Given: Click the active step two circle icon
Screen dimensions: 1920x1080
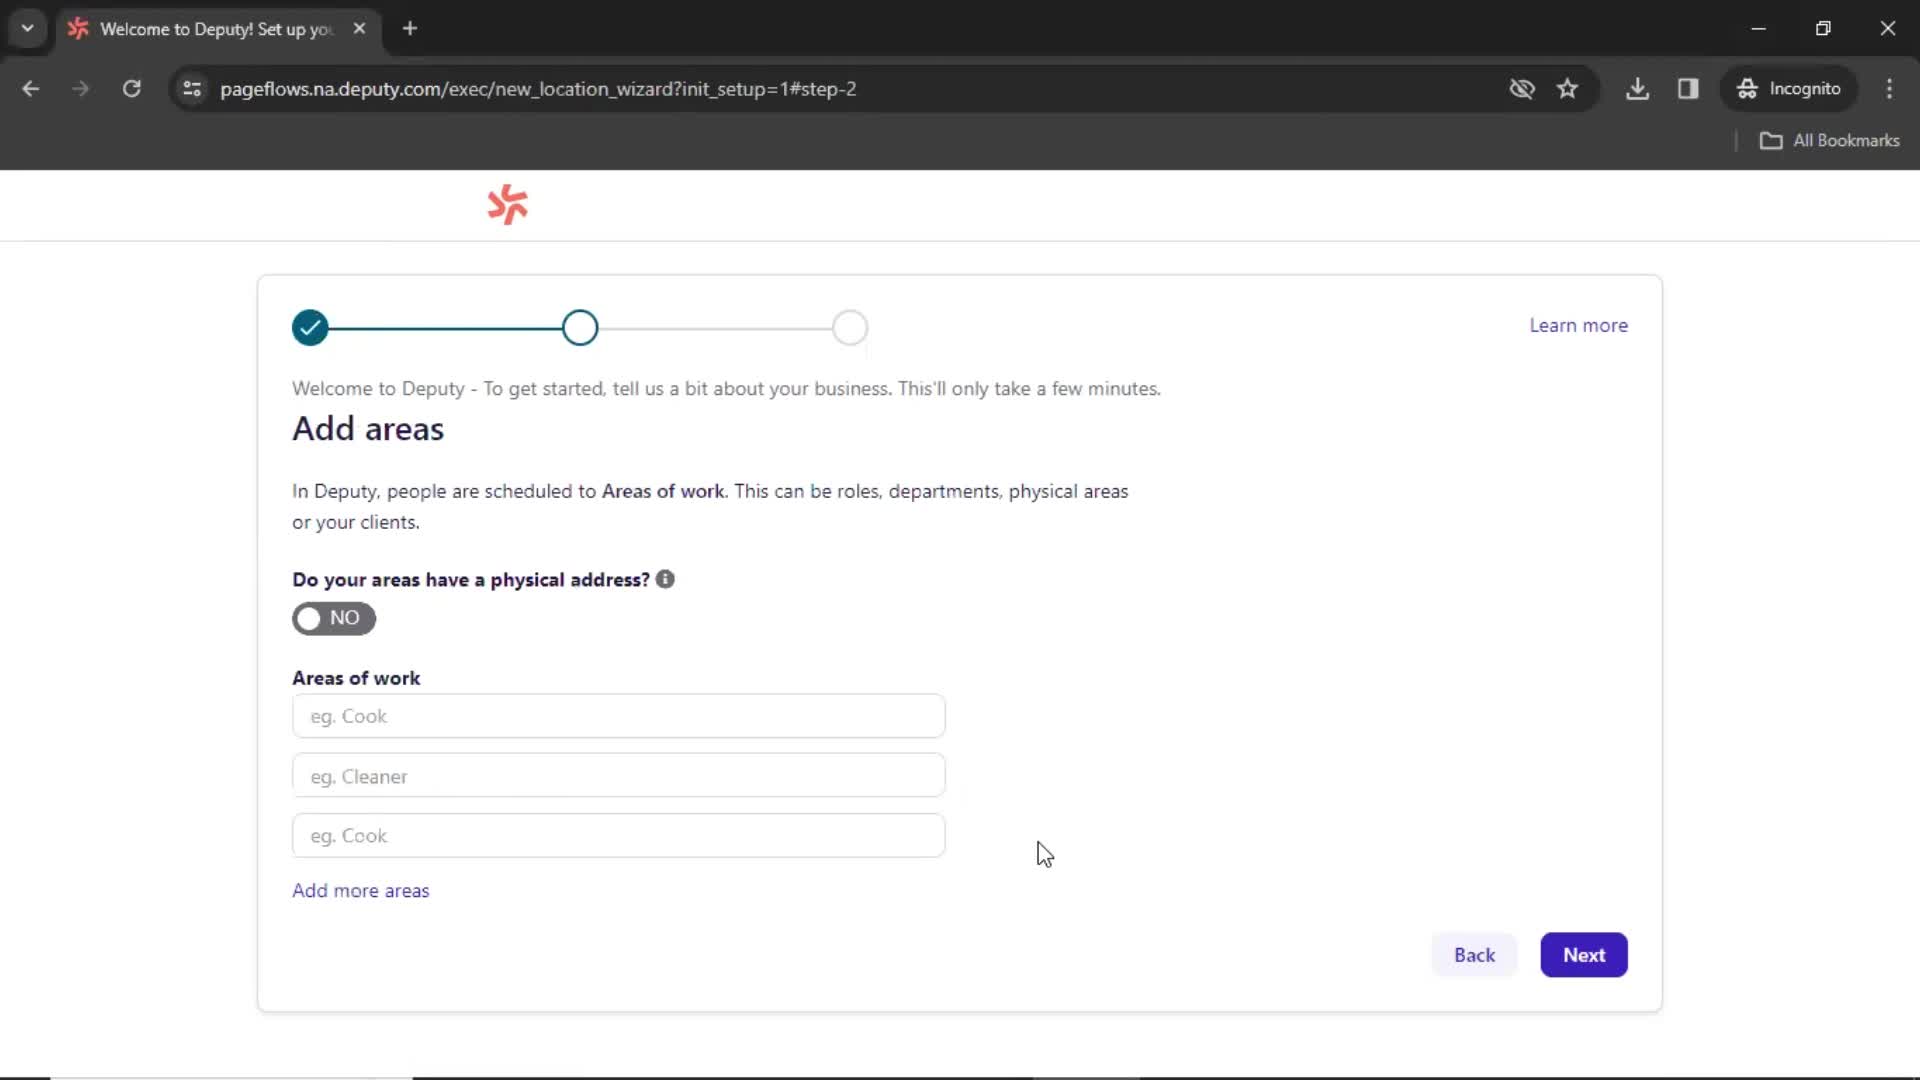Looking at the screenshot, I should [x=579, y=327].
